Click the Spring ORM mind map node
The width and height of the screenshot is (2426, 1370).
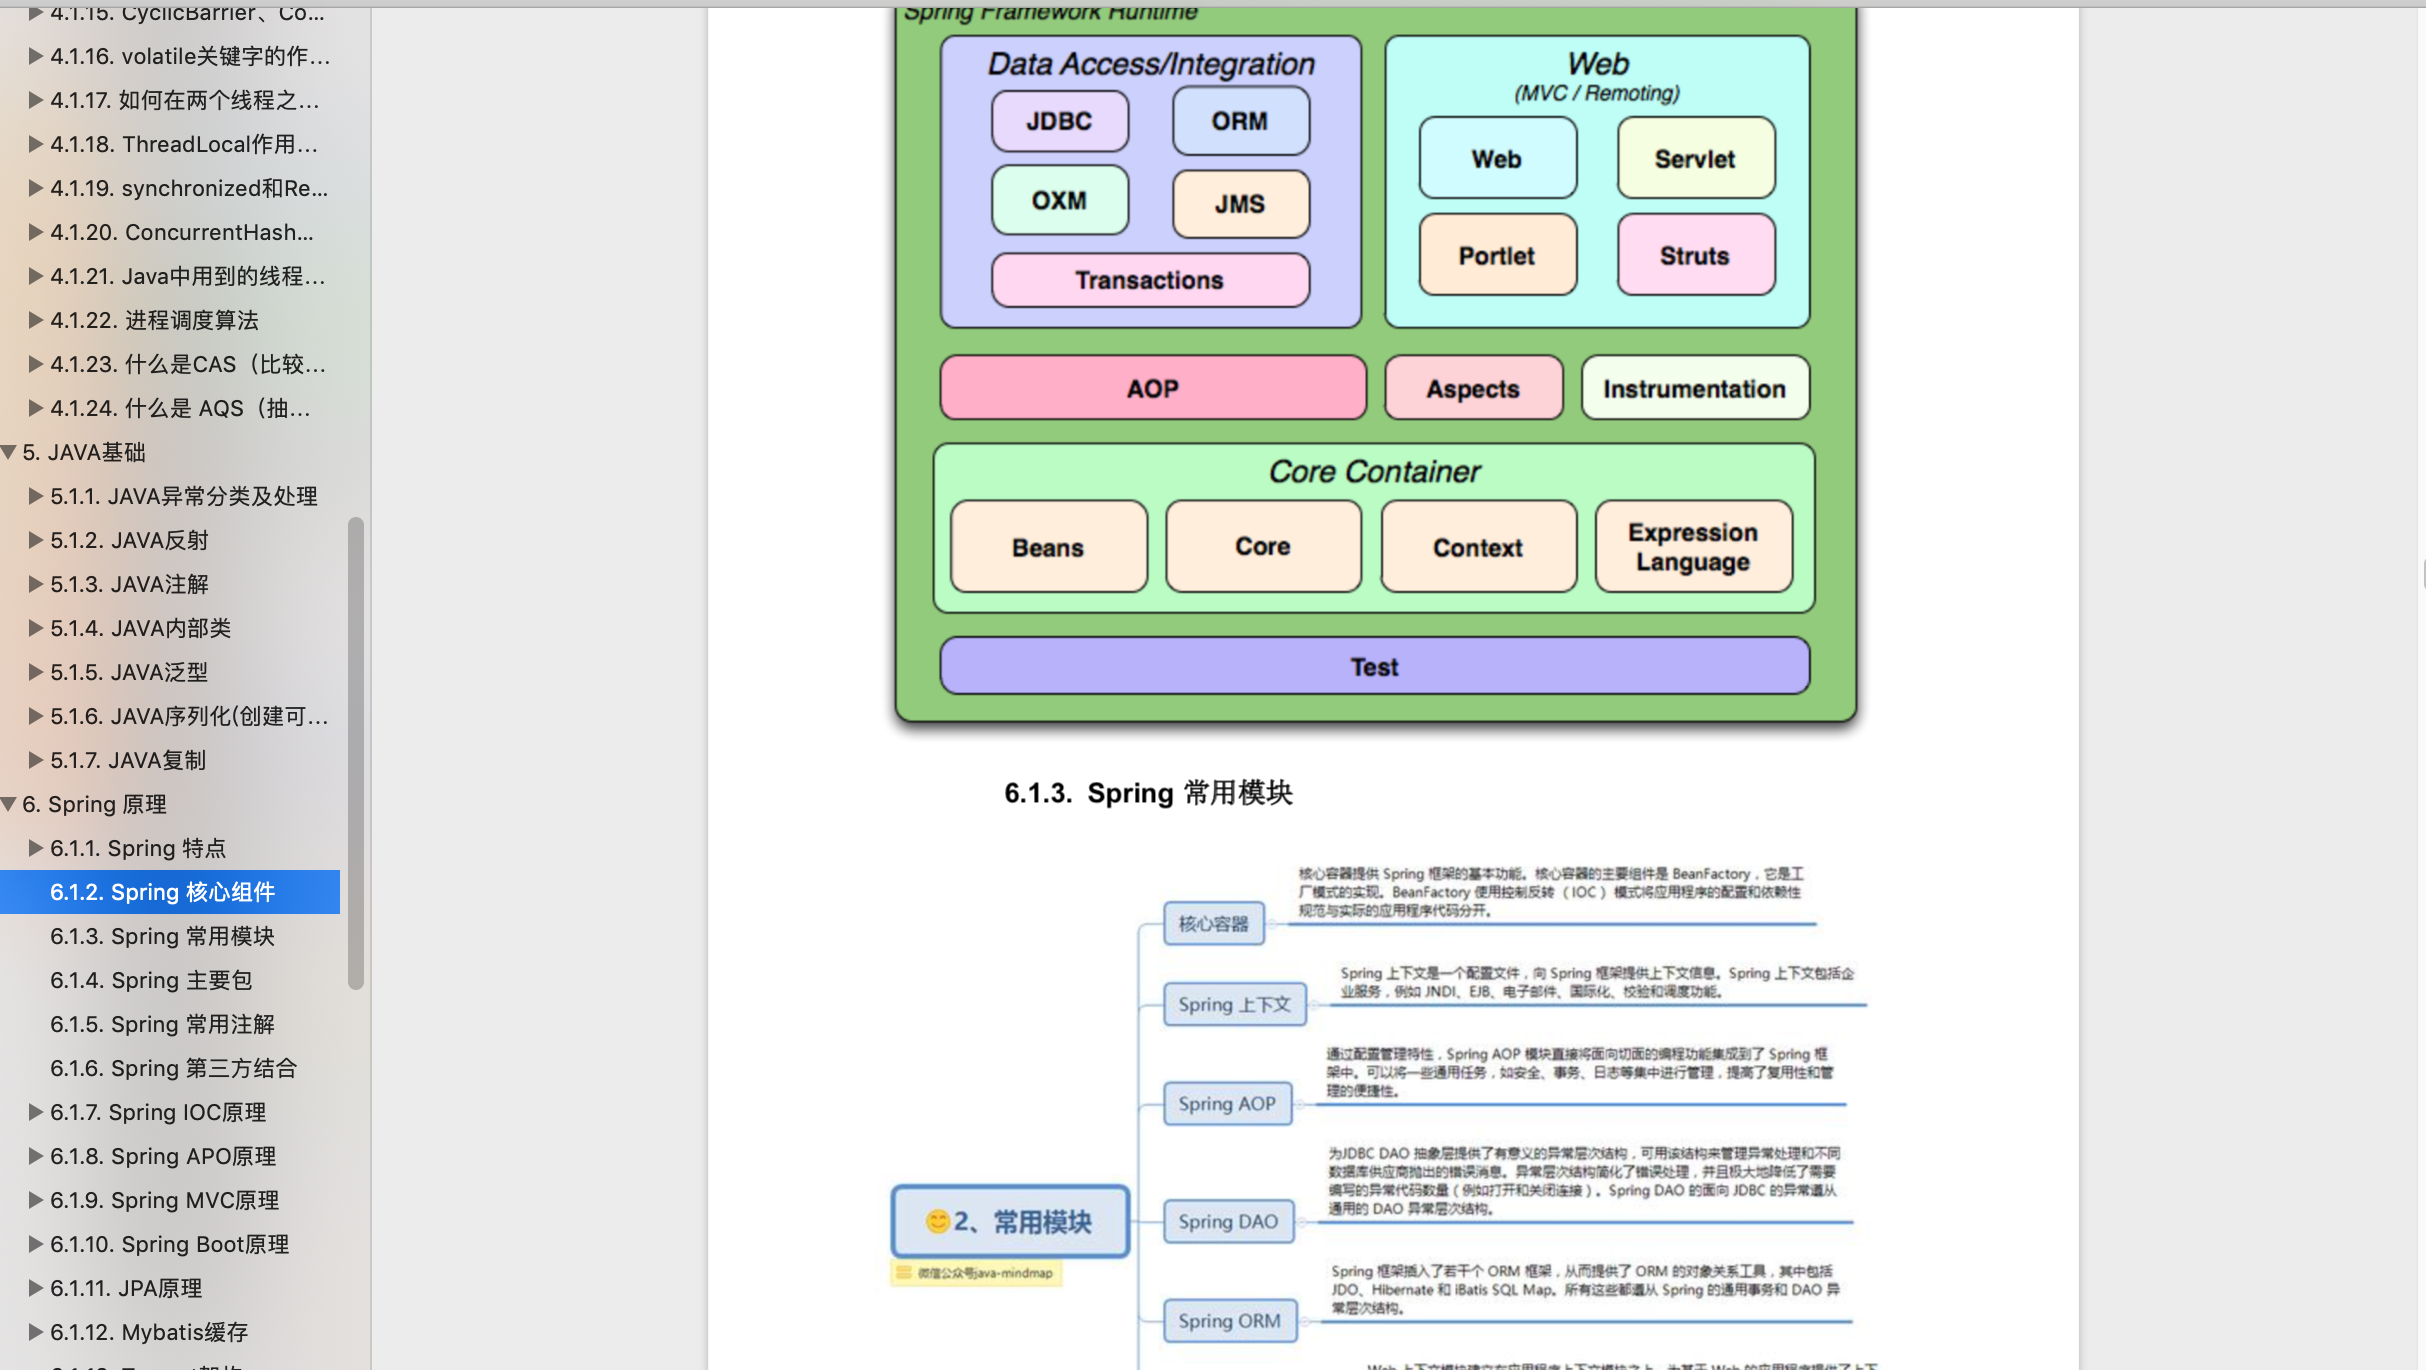click(x=1230, y=1320)
